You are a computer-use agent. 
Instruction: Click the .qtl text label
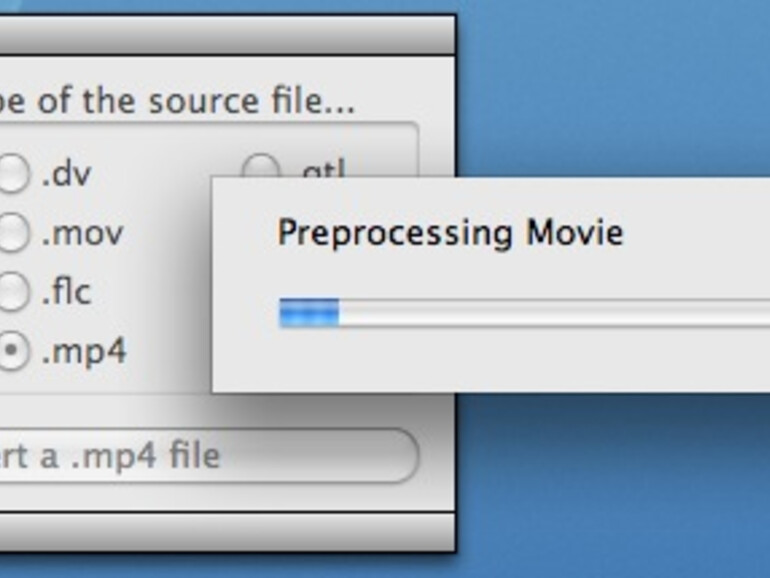(x=322, y=169)
